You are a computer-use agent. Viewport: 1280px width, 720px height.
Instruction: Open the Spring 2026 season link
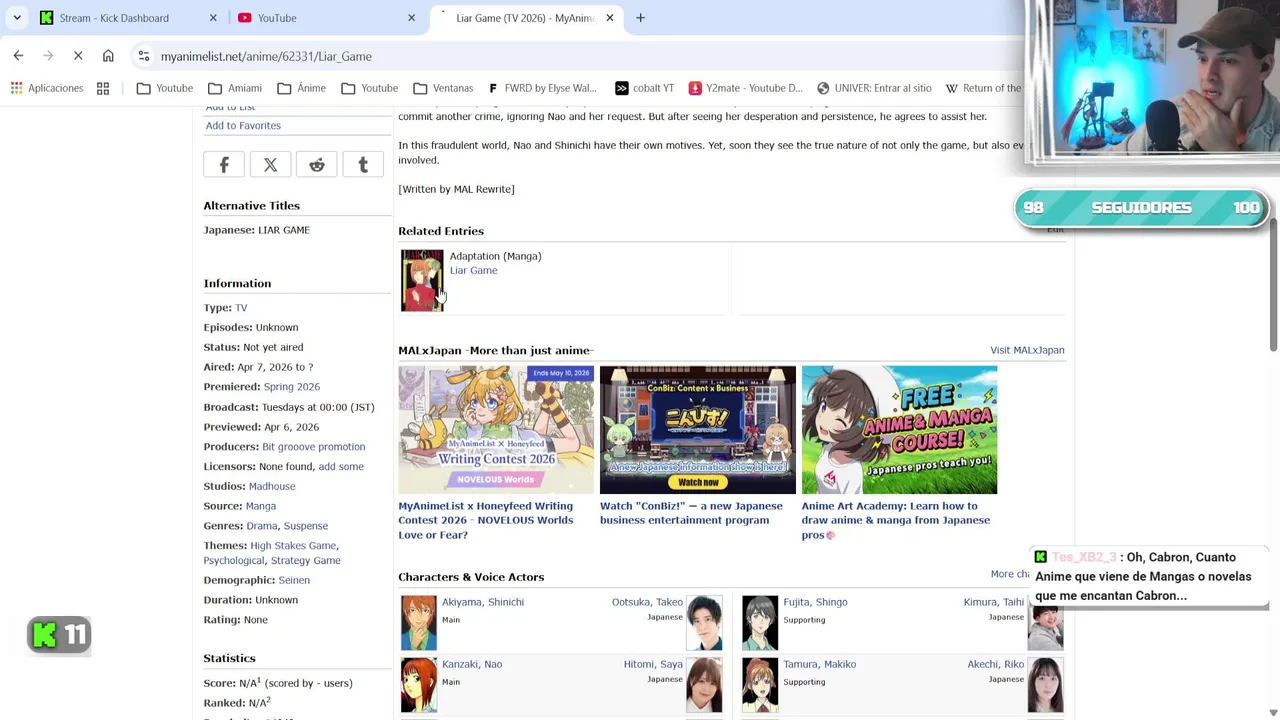coord(291,387)
